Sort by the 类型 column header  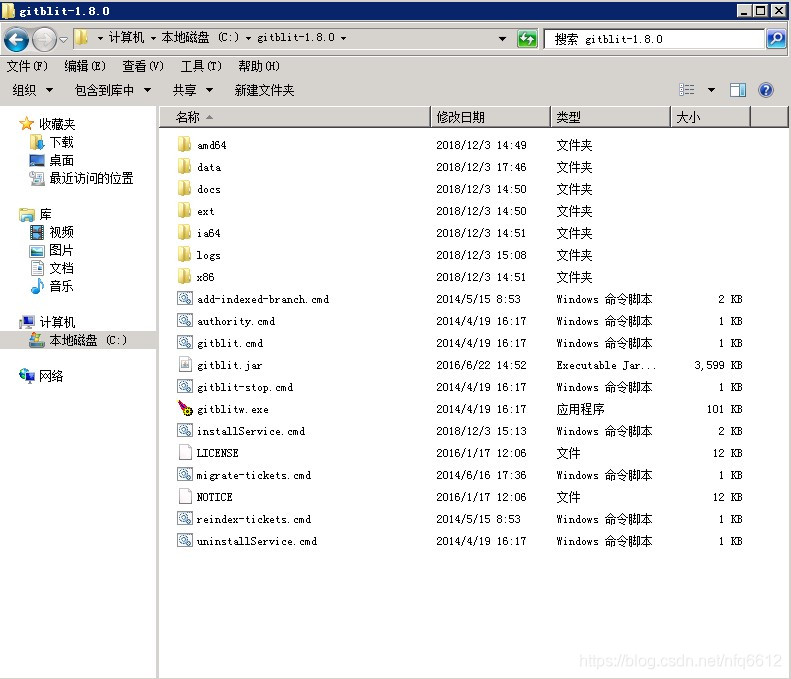coord(610,117)
